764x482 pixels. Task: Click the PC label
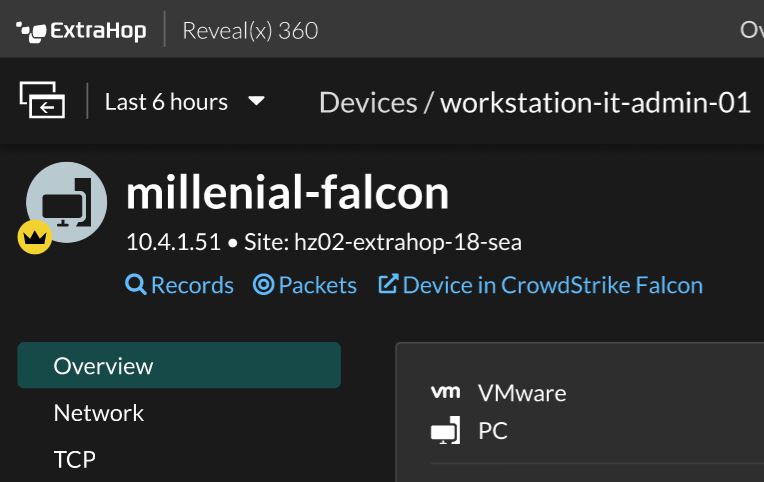[493, 431]
